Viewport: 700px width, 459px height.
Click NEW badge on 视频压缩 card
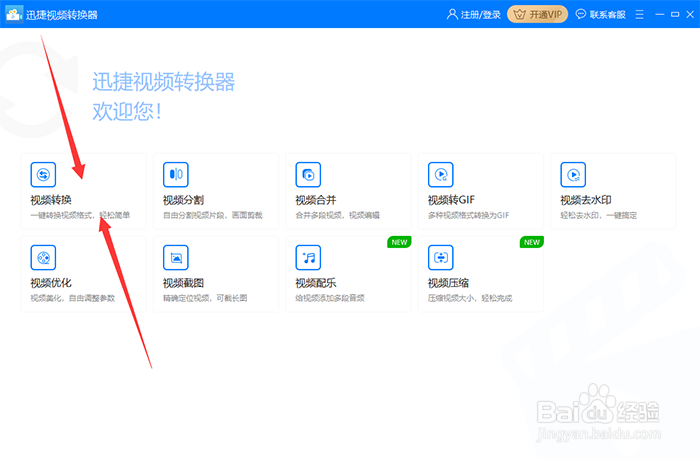coord(532,242)
